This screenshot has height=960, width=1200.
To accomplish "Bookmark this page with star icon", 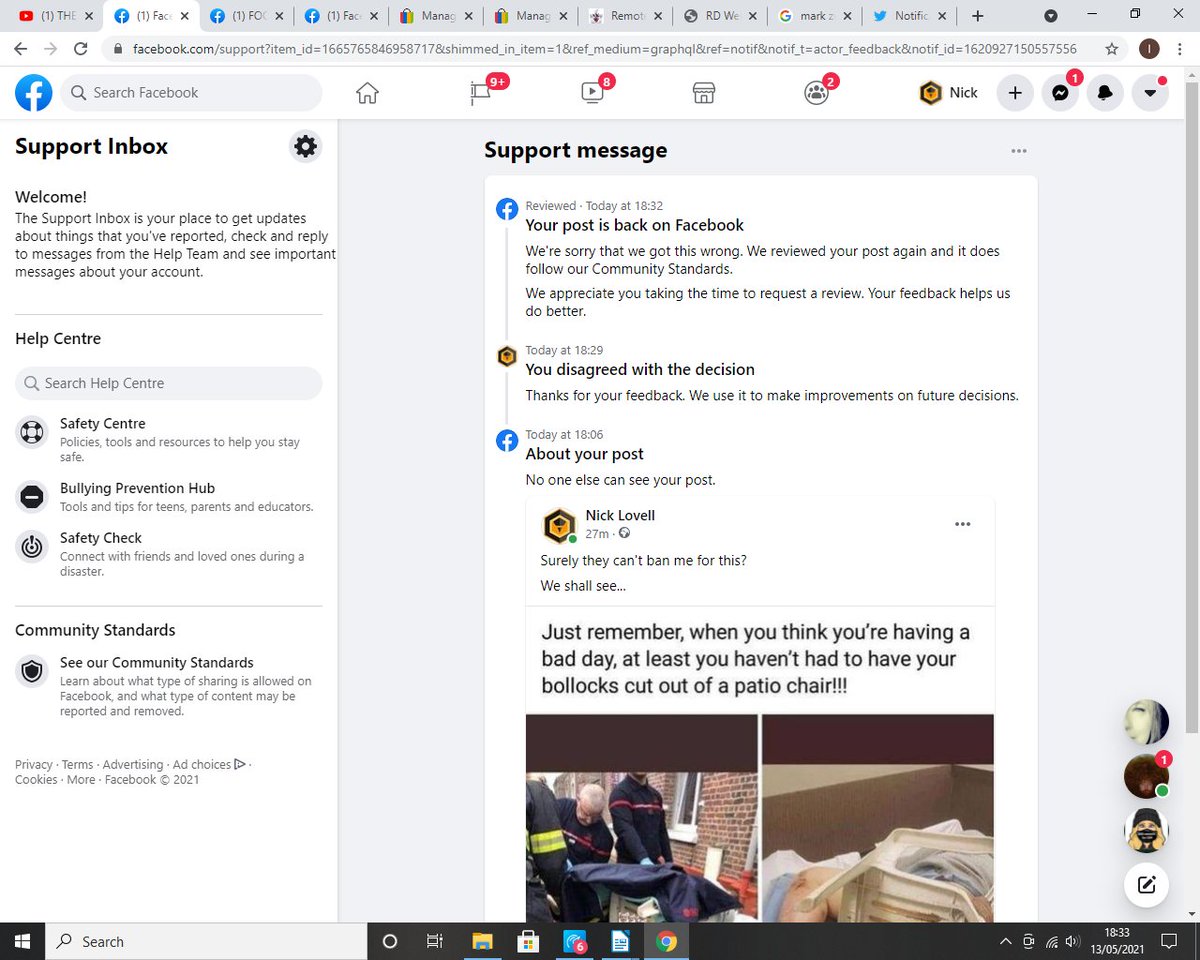I will pyautogui.click(x=1112, y=49).
